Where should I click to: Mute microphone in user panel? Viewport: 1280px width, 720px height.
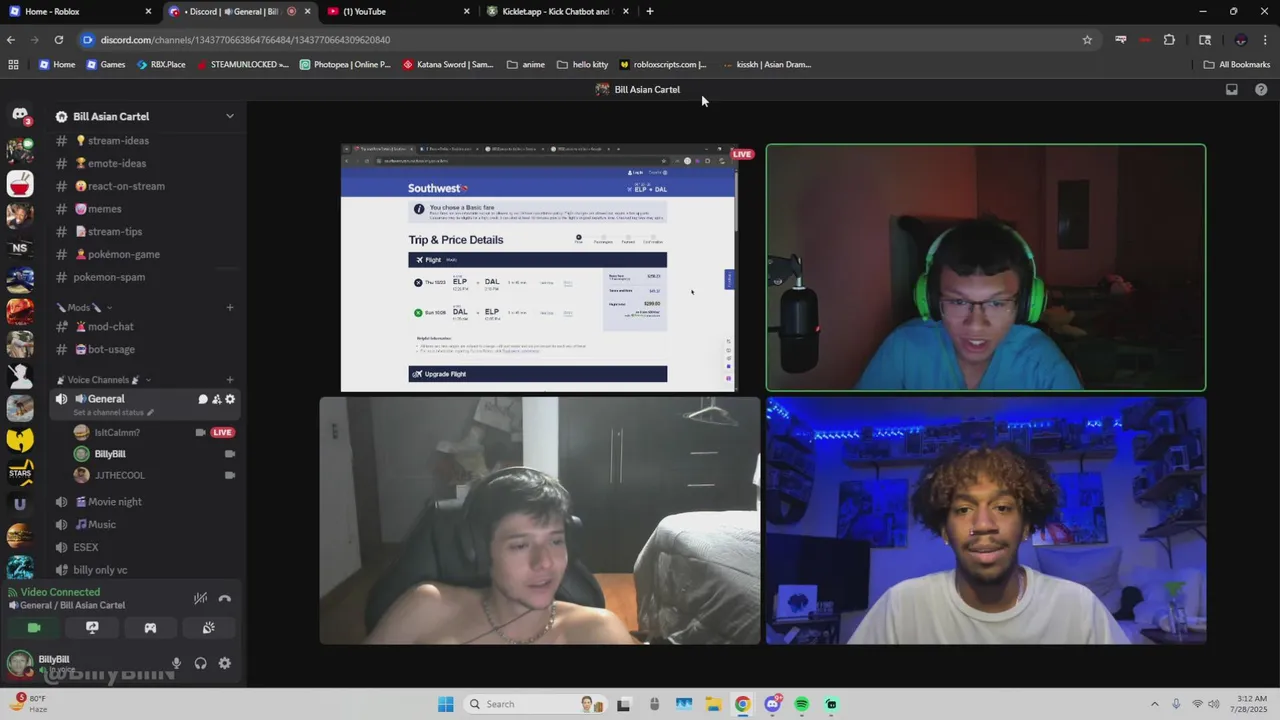(x=176, y=663)
